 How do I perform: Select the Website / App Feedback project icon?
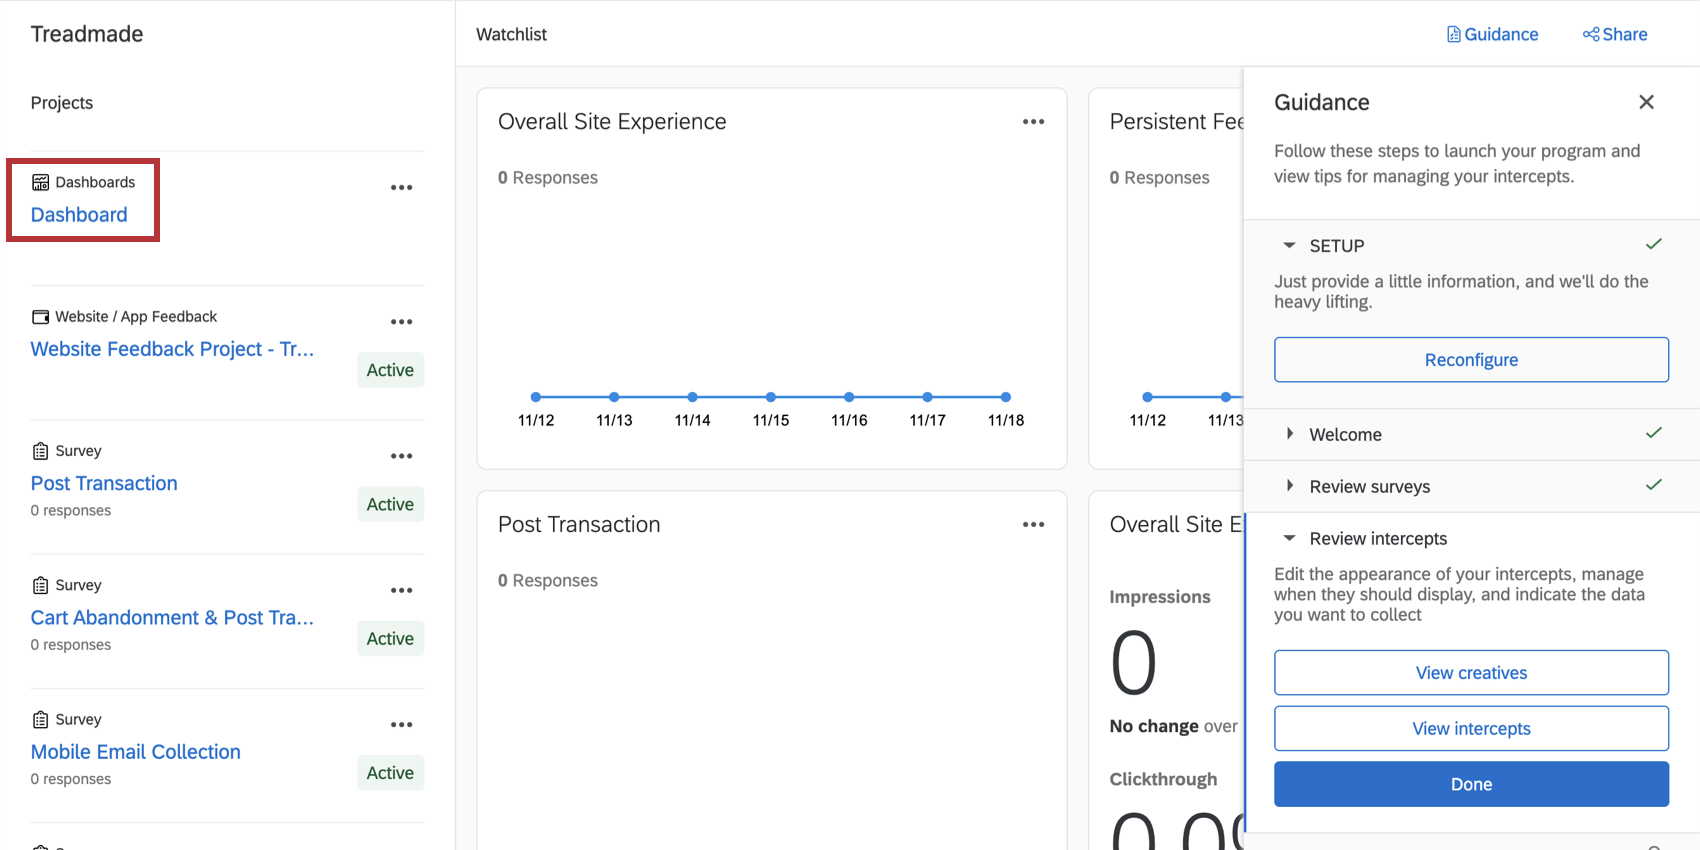(41, 316)
